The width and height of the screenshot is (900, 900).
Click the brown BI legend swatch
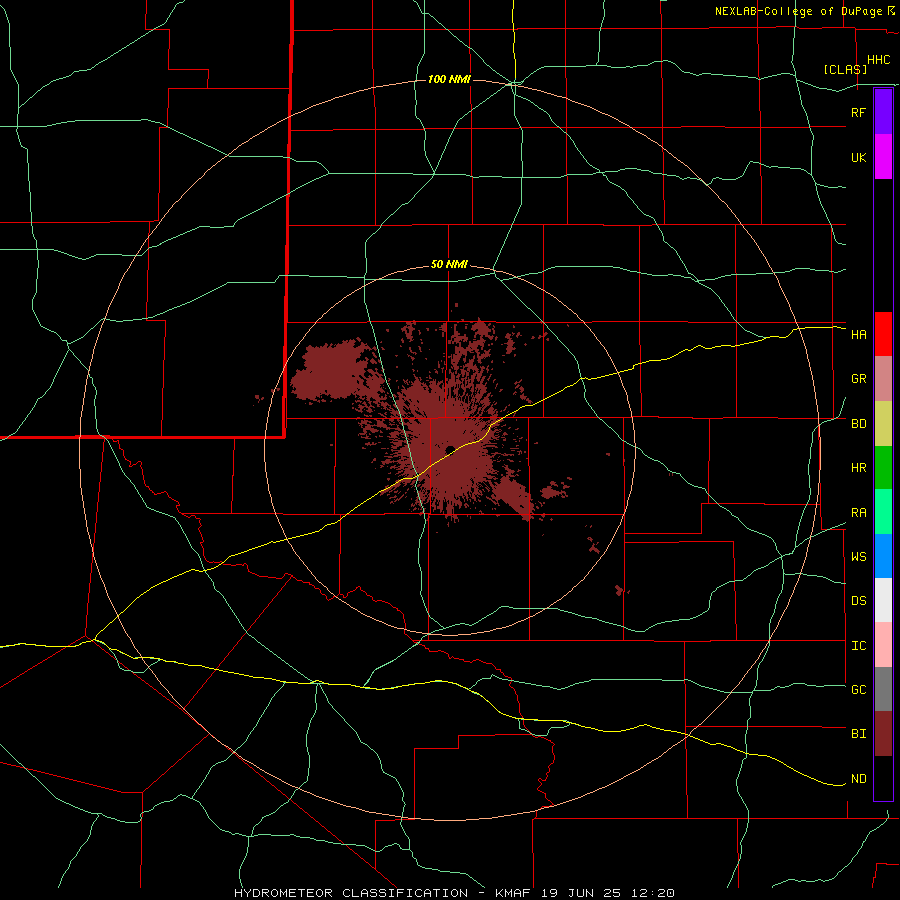tap(883, 734)
